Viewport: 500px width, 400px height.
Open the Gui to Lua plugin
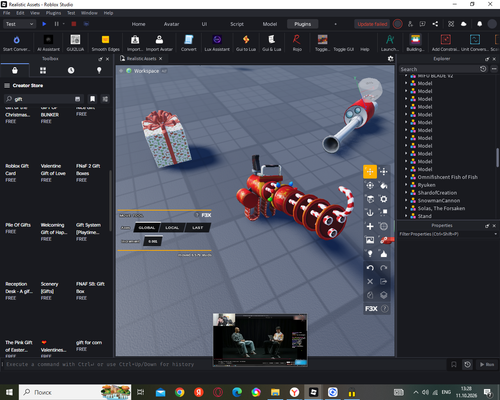tap(246, 43)
